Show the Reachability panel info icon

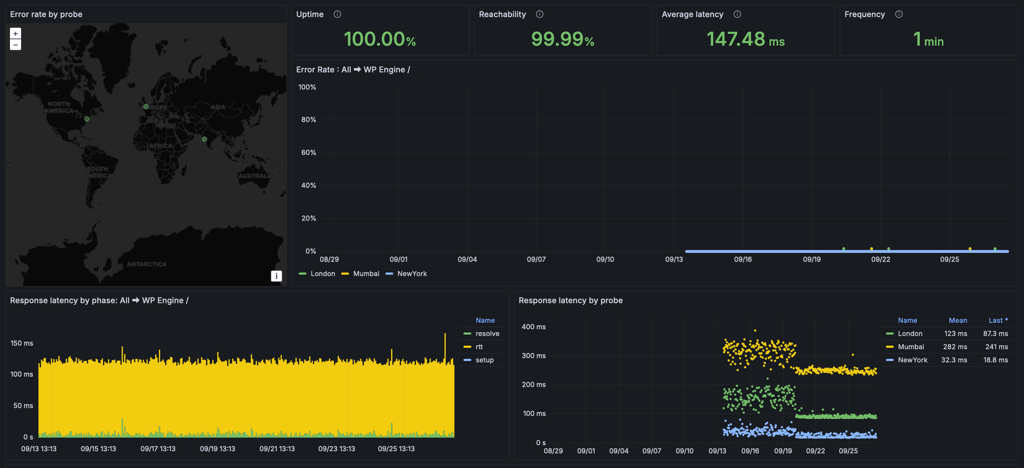539,14
